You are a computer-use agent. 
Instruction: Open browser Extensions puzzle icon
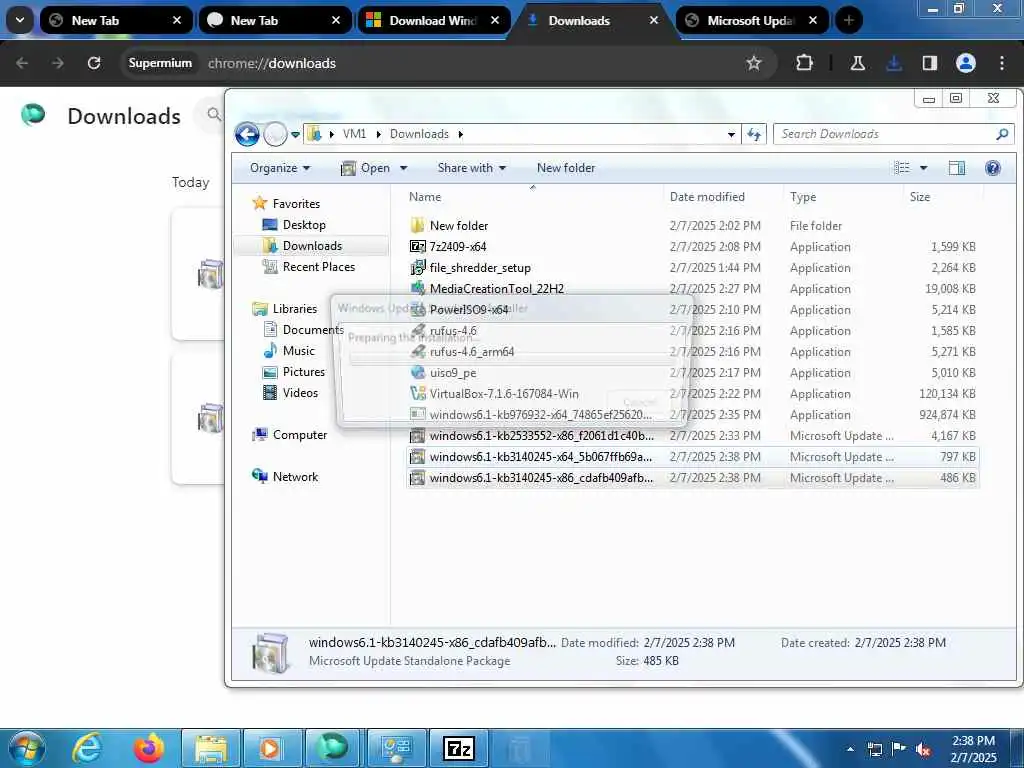[x=804, y=63]
